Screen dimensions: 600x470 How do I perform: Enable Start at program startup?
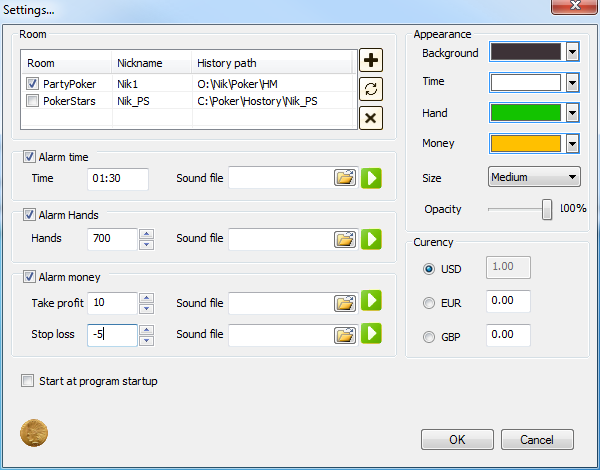(x=27, y=381)
